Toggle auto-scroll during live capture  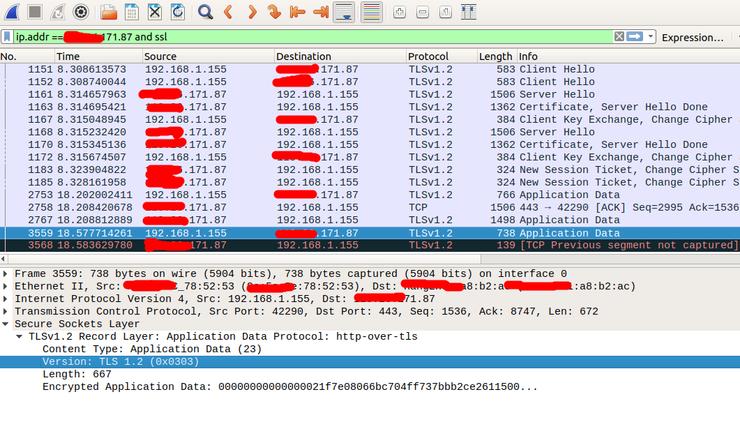pos(345,13)
